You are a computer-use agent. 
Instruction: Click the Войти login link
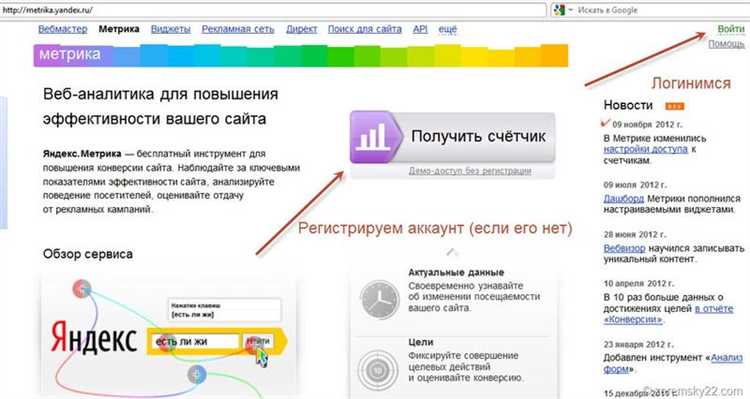(x=731, y=29)
